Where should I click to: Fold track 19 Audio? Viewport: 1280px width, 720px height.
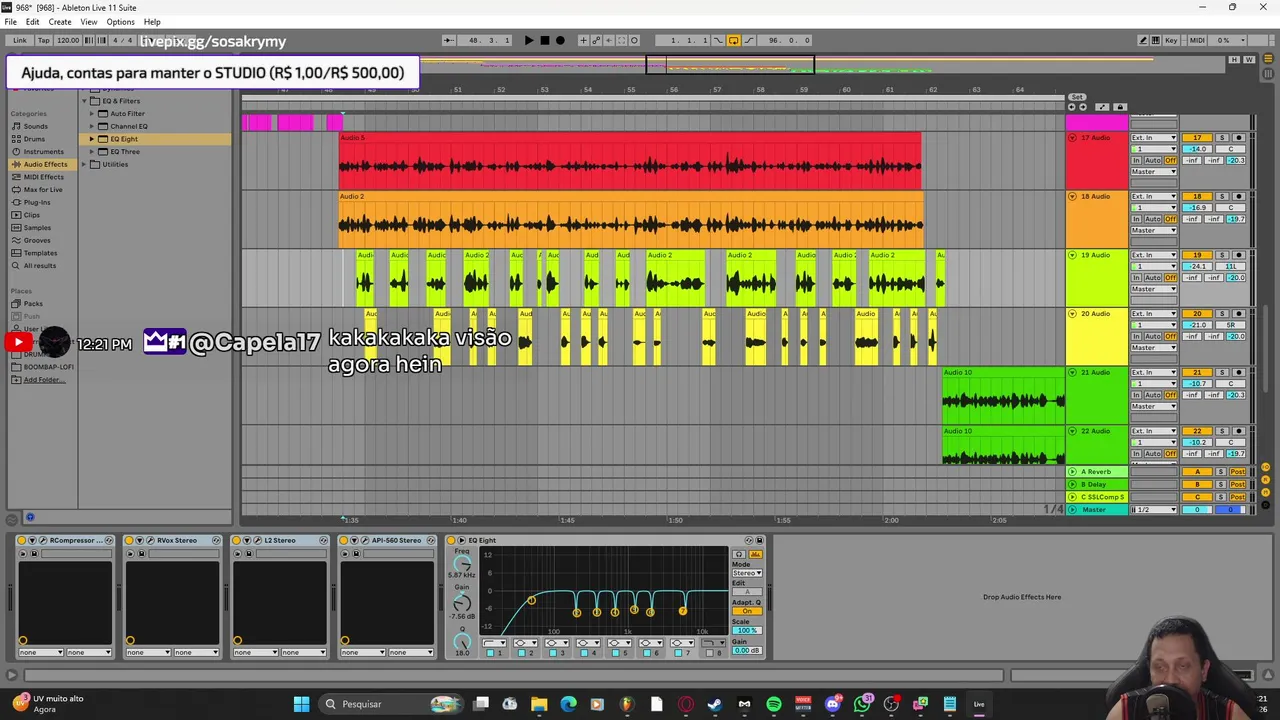click(1072, 255)
